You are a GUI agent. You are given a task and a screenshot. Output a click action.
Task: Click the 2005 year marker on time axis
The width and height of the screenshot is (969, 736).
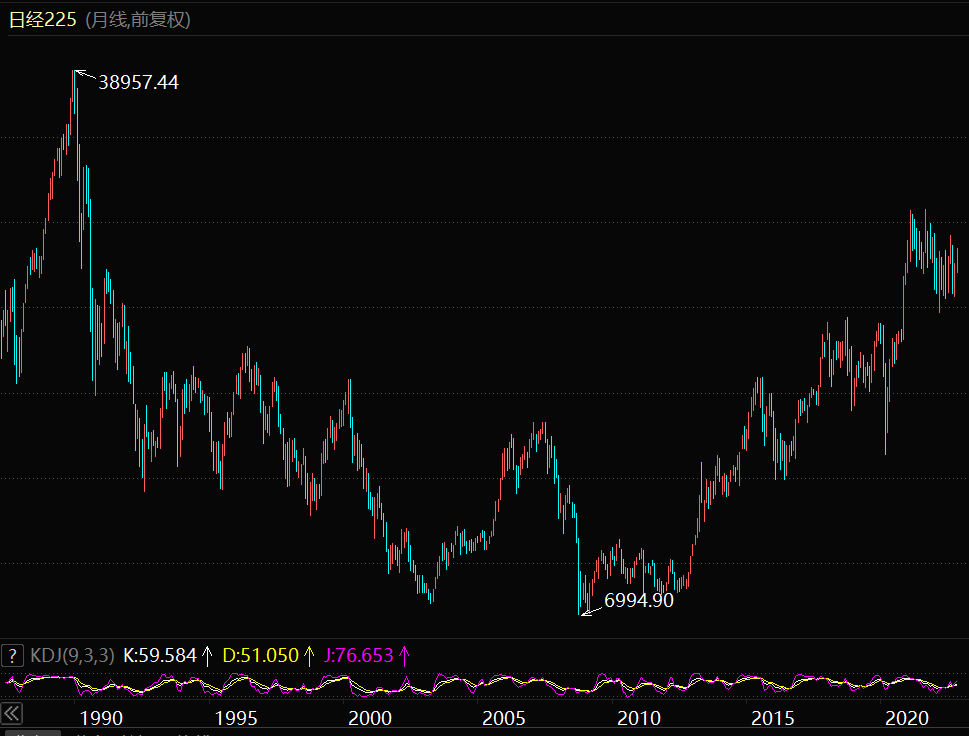click(x=504, y=718)
